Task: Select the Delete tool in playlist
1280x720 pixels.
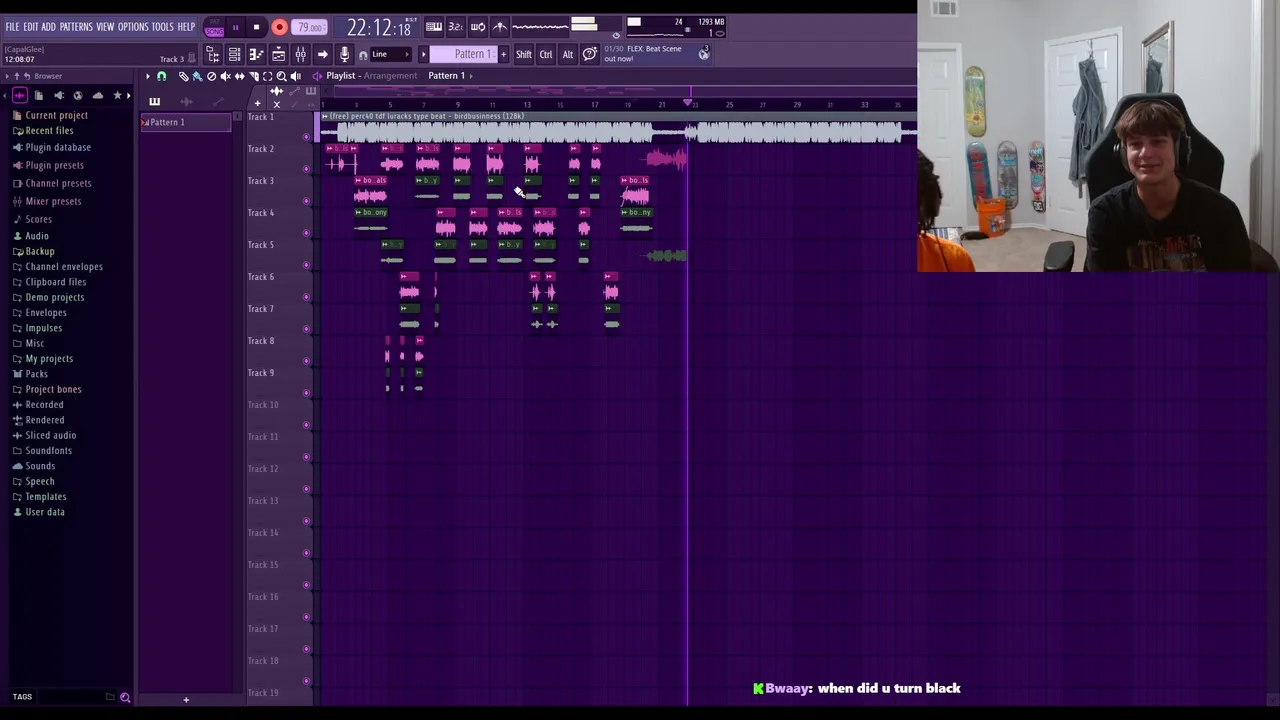Action: (x=211, y=76)
